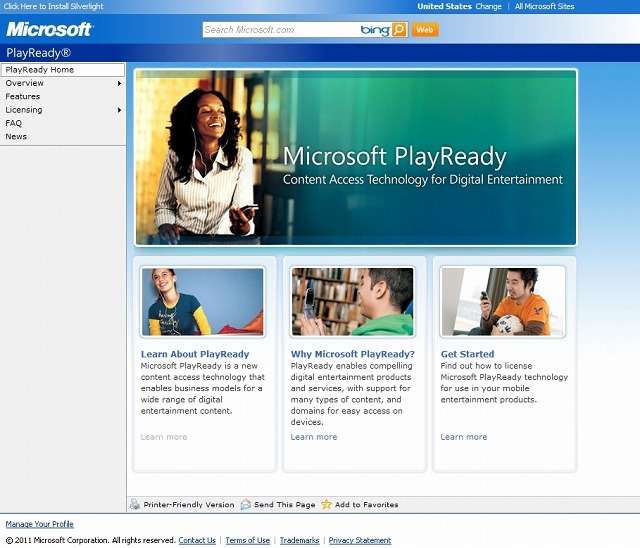Open All Microsoft Sites link
The width and height of the screenshot is (640, 548).
click(x=544, y=6)
